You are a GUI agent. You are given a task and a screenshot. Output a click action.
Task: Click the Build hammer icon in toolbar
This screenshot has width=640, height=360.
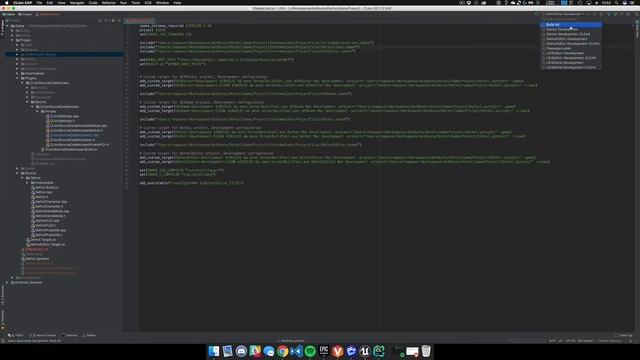click(x=537, y=14)
